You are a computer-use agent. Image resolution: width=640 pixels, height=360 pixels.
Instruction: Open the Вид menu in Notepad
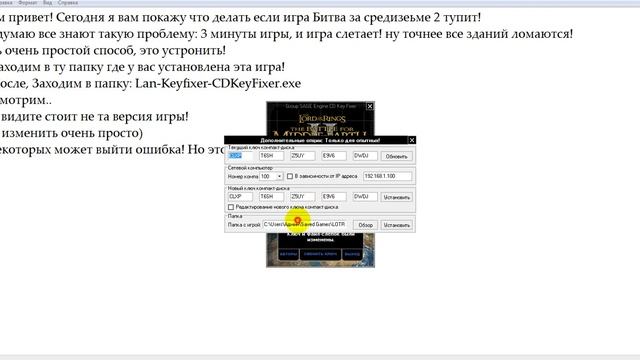(47, 2)
